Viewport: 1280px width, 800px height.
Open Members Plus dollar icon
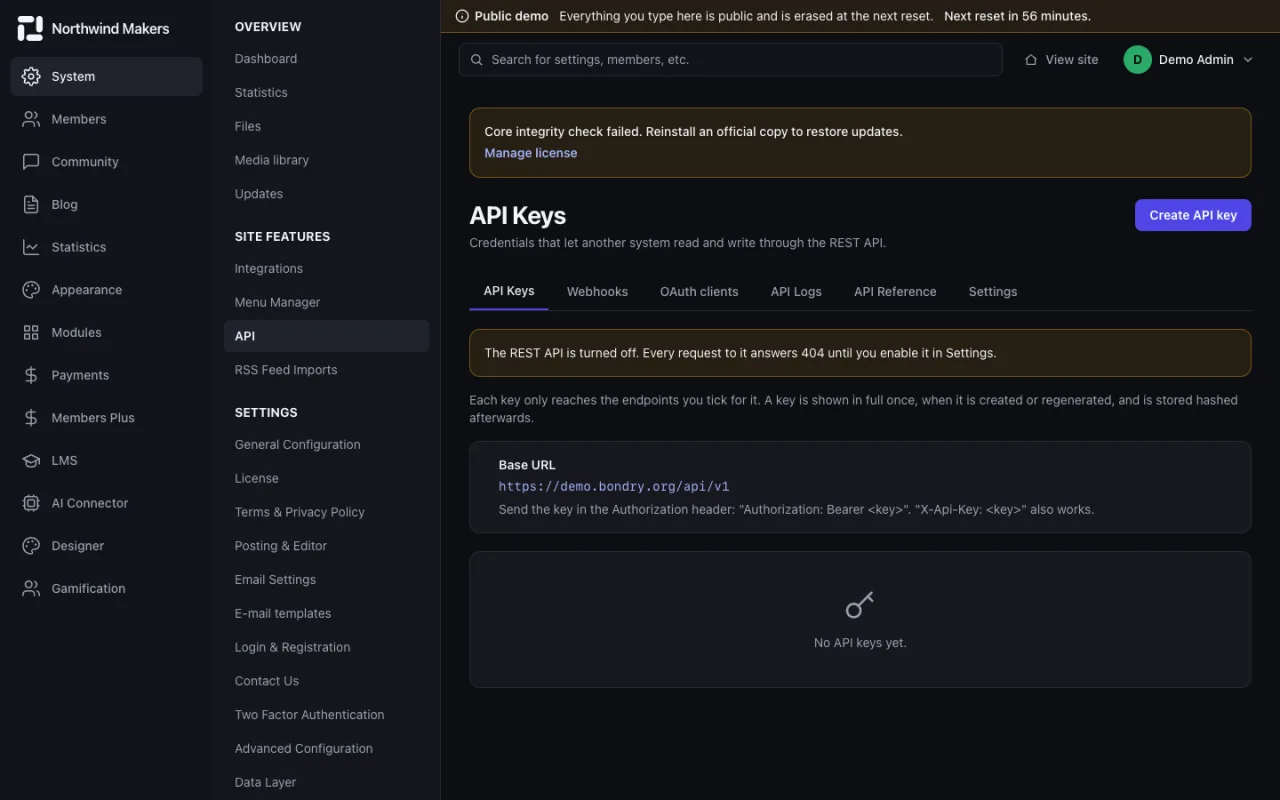pos(31,418)
